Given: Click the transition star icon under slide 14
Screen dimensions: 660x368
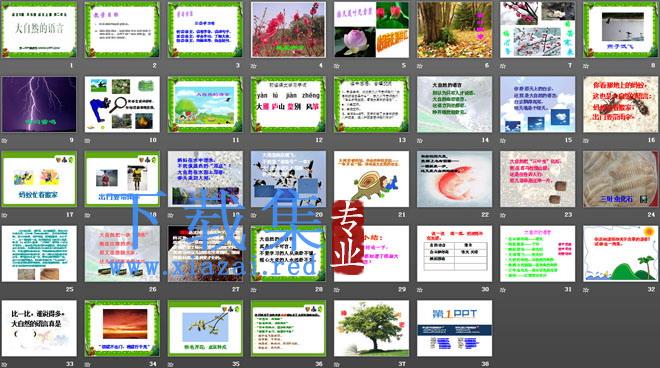Looking at the screenshot, I should (x=420, y=141).
